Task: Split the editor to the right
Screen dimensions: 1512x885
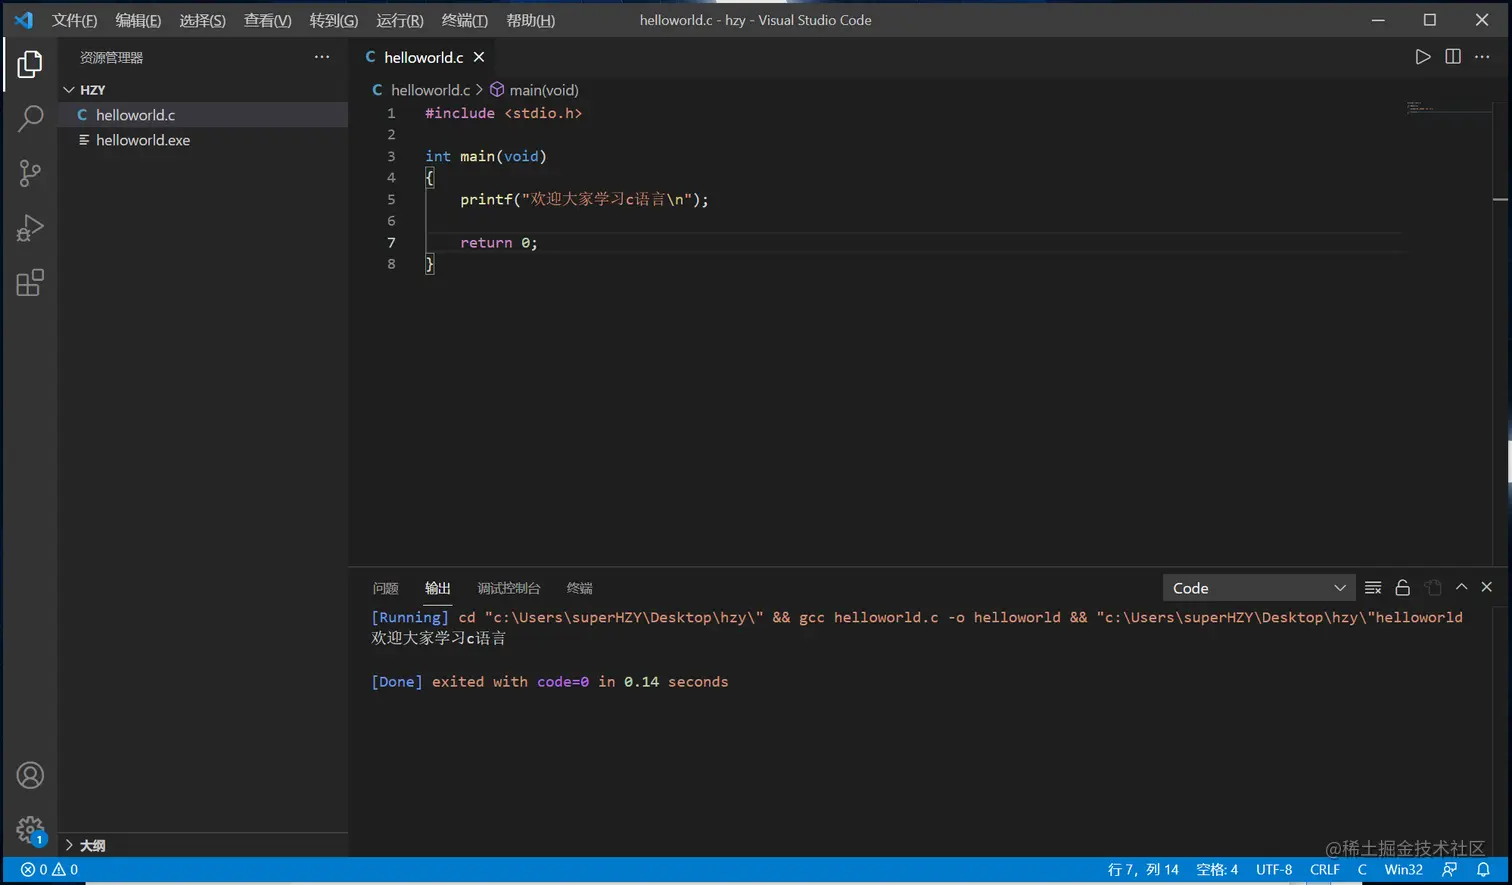Action: pyautogui.click(x=1453, y=57)
